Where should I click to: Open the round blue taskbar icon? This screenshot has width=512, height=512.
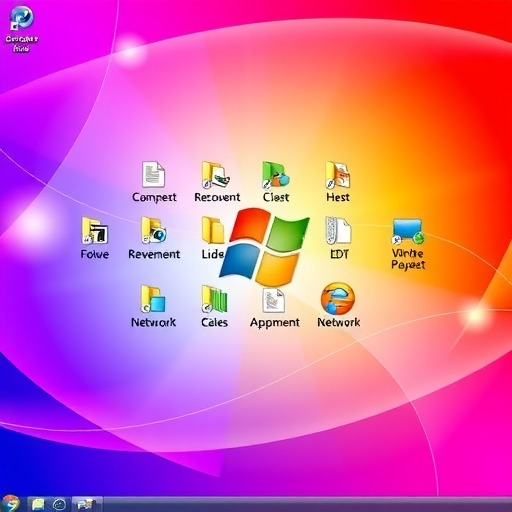(x=59, y=505)
